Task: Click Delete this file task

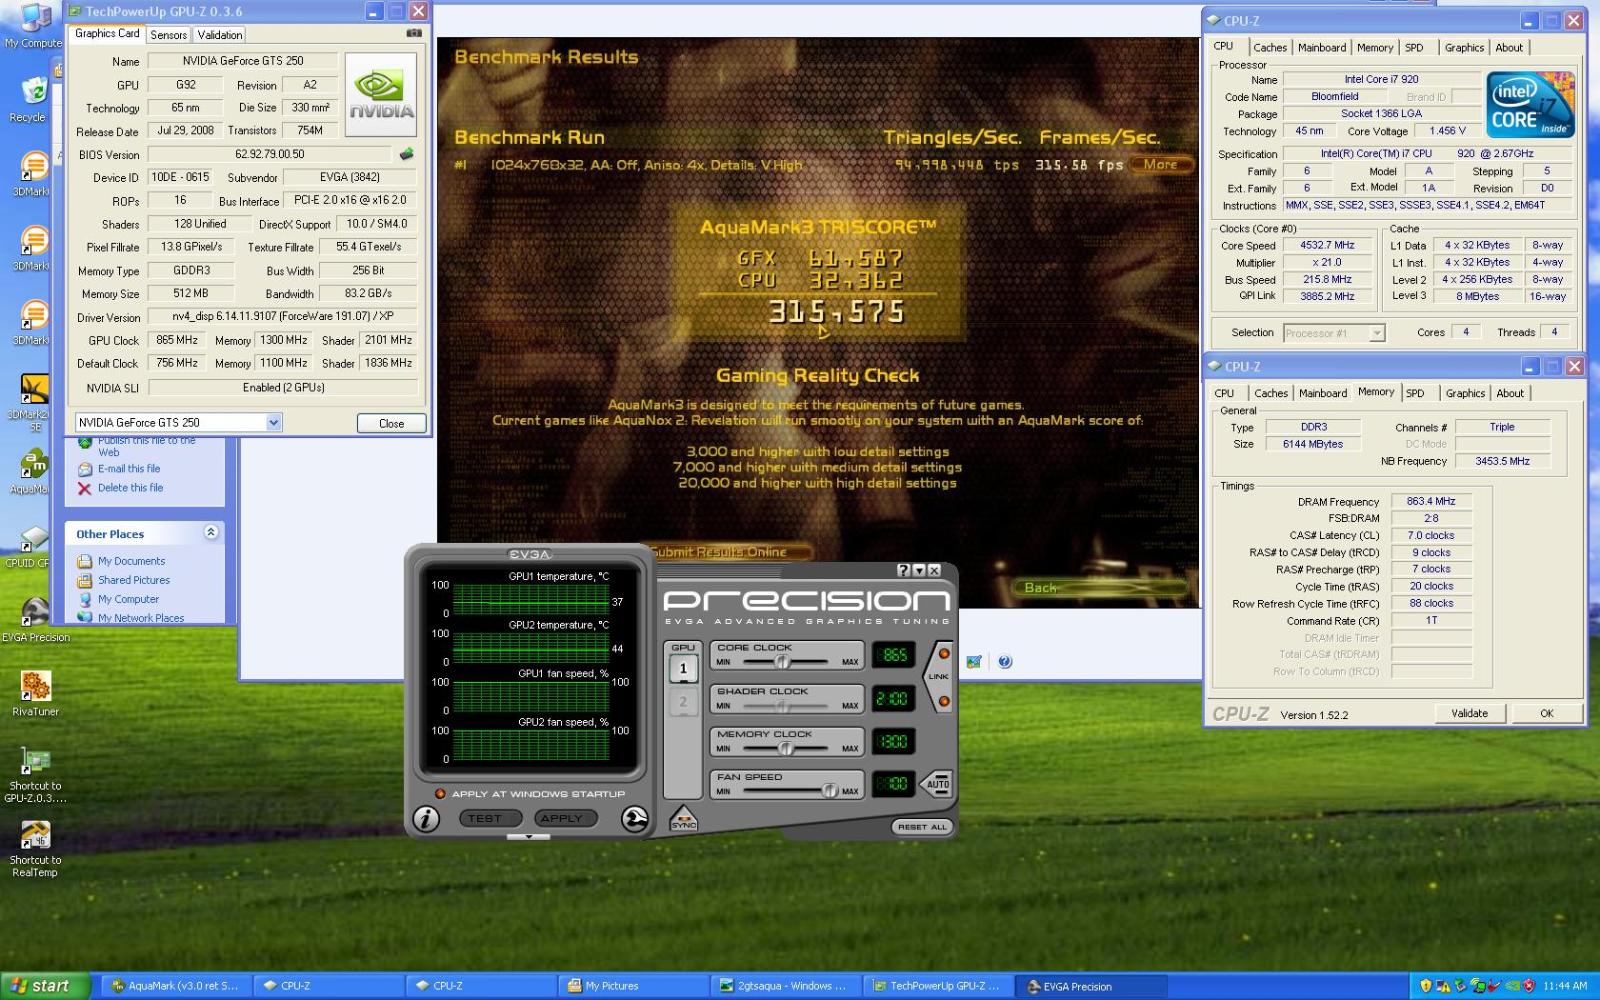Action: click(x=130, y=488)
